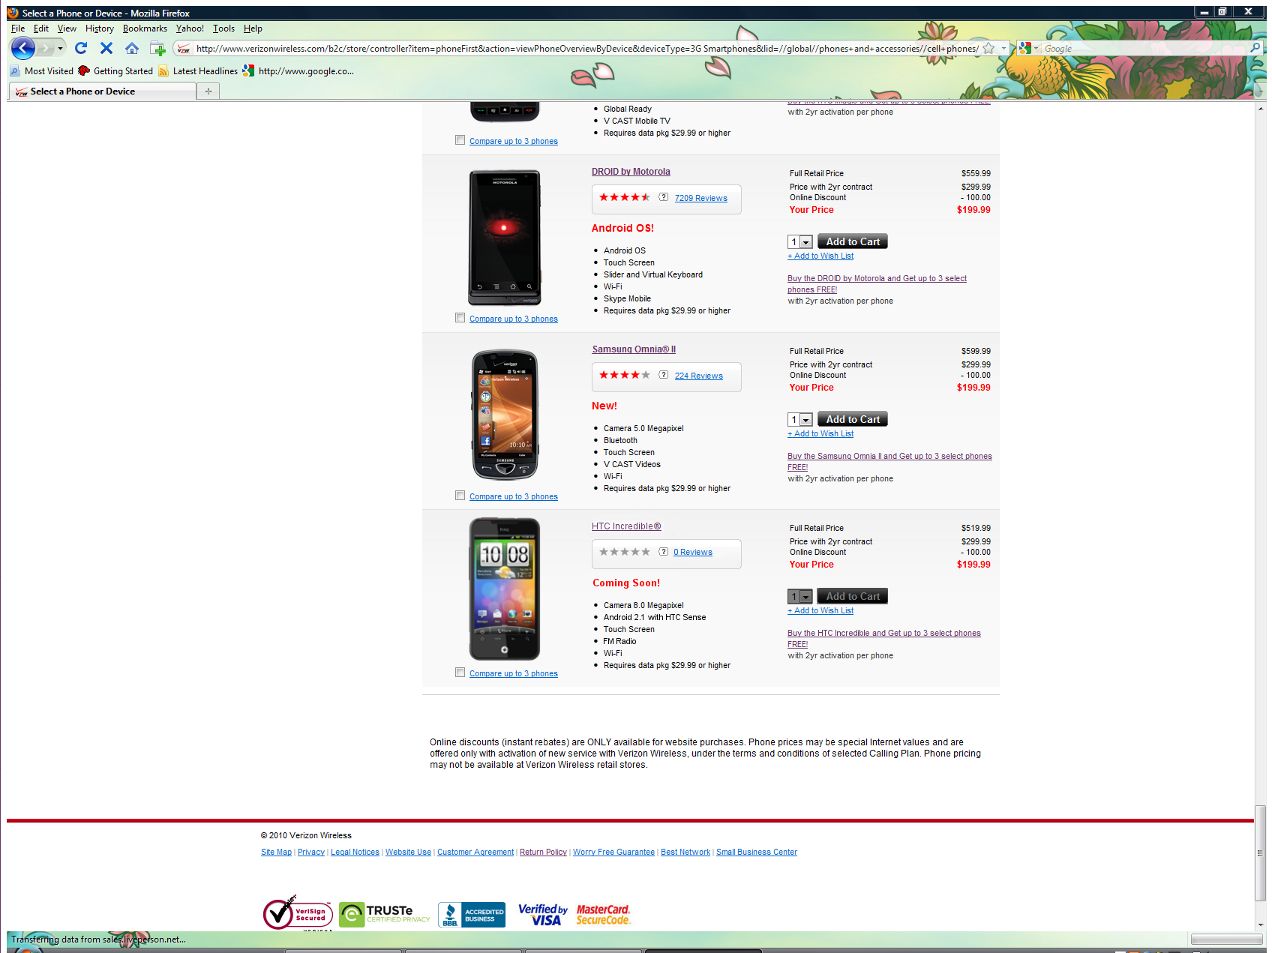The height and width of the screenshot is (953, 1272).
Task: Add Samsung Omnia II to cart
Action: [853, 420]
